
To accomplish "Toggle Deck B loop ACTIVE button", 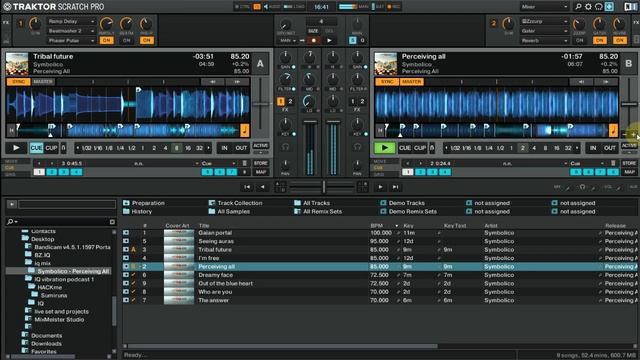I will [629, 146].
